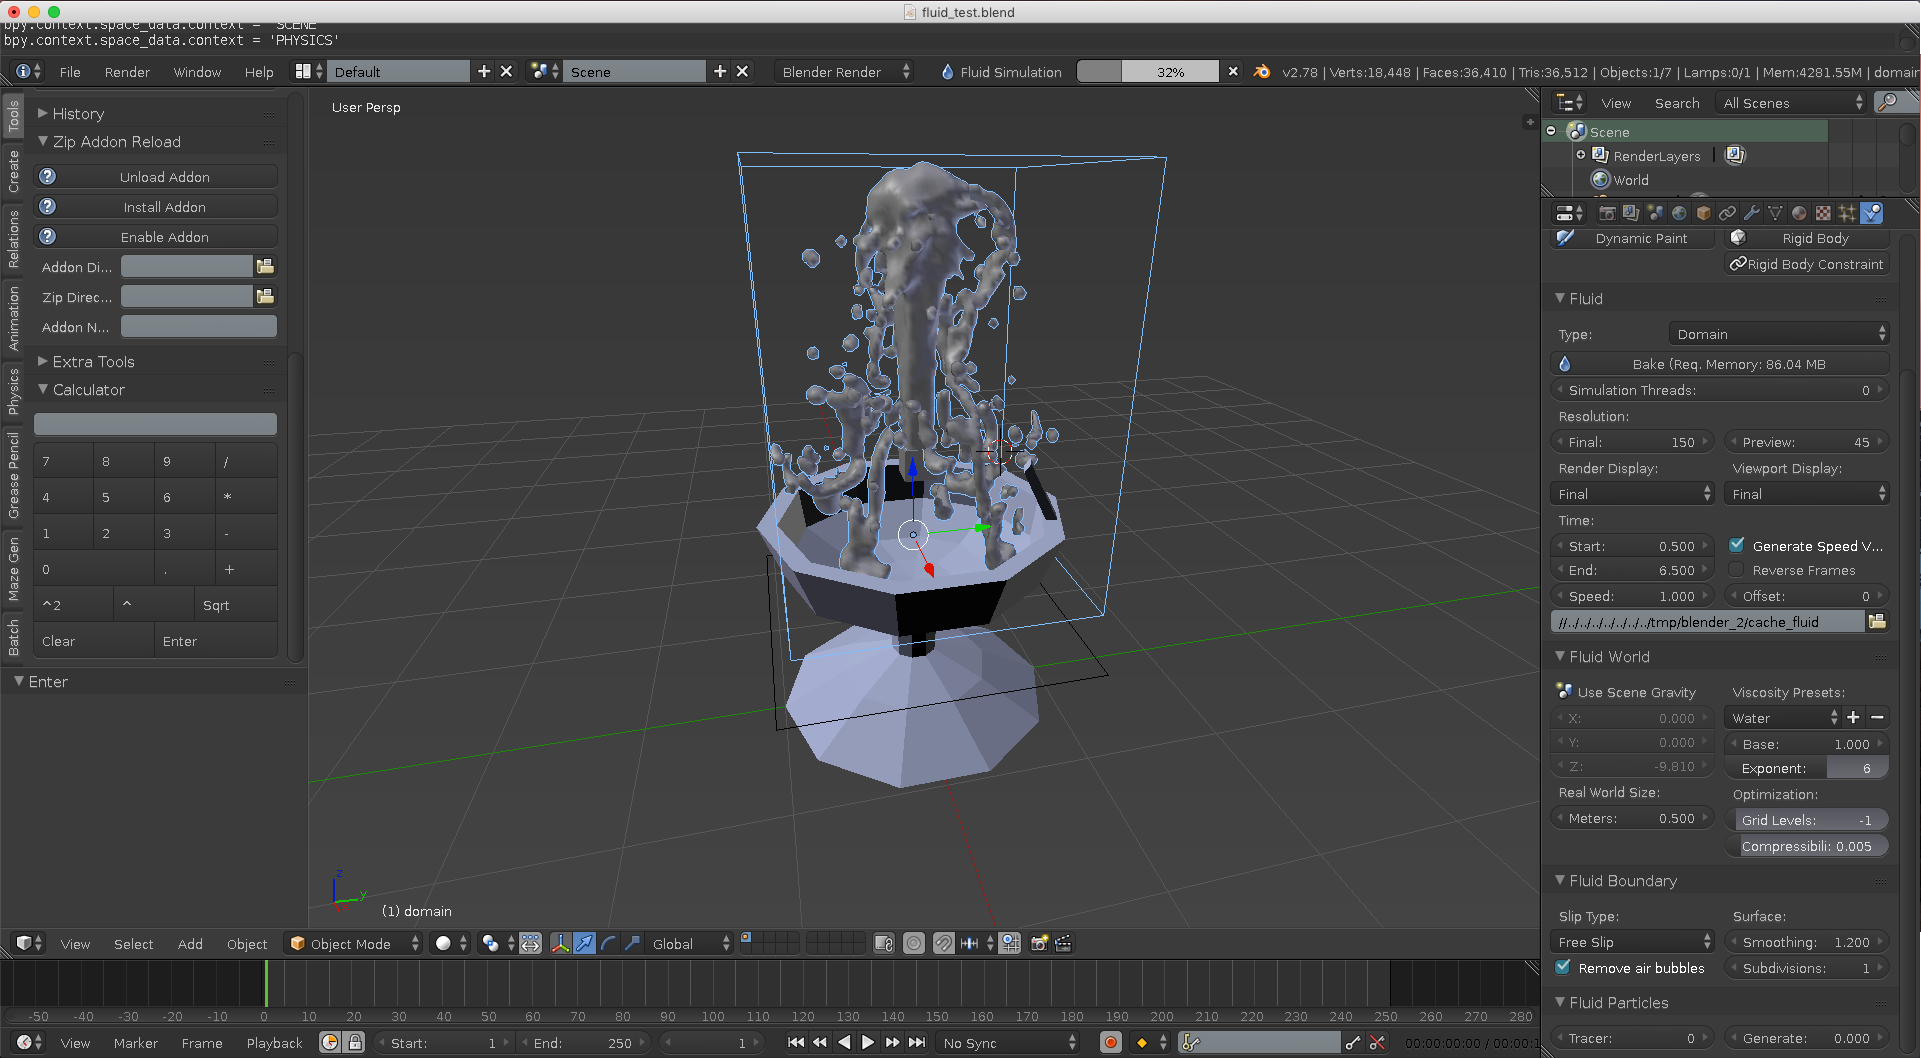Open the Modifiers wrench tab
Screen dimensions: 1921x1058
(1751, 213)
